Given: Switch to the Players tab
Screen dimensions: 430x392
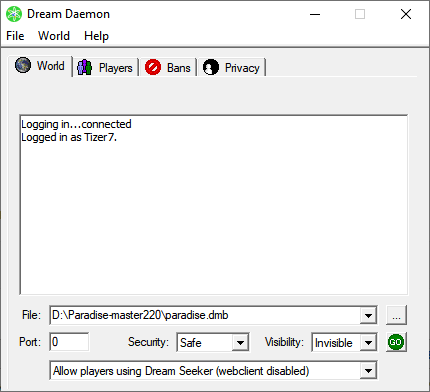Looking at the screenshot, I should coord(105,68).
